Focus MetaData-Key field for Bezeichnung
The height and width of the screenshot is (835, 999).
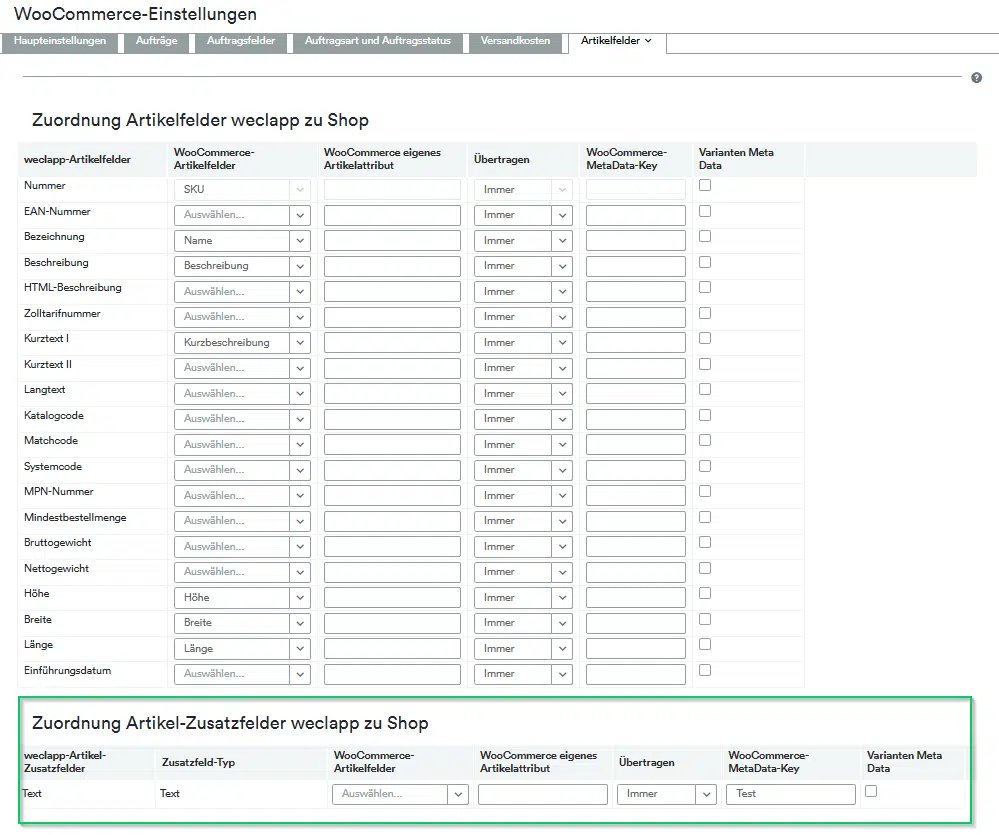pos(636,241)
